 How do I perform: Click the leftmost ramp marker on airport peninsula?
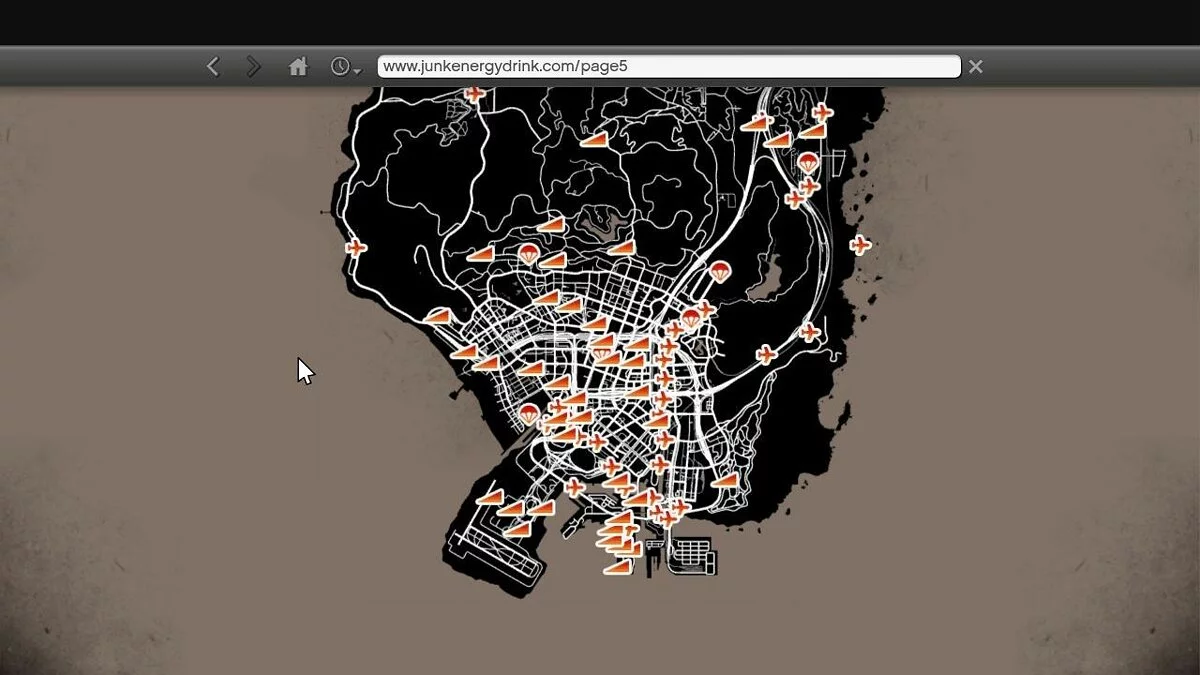coord(489,497)
